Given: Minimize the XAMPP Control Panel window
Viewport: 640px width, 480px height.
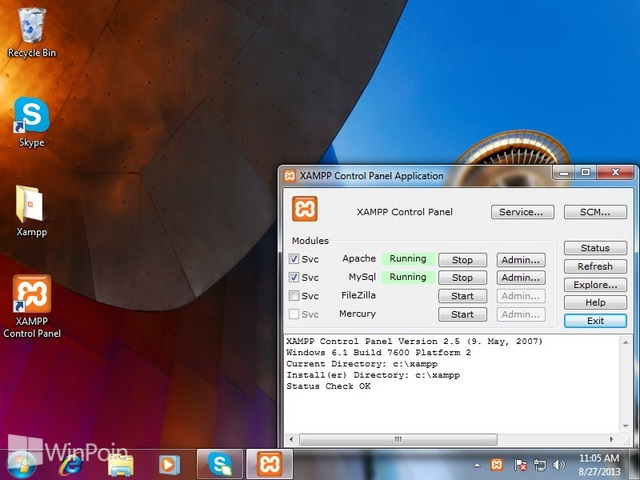Looking at the screenshot, I should pyautogui.click(x=564, y=173).
